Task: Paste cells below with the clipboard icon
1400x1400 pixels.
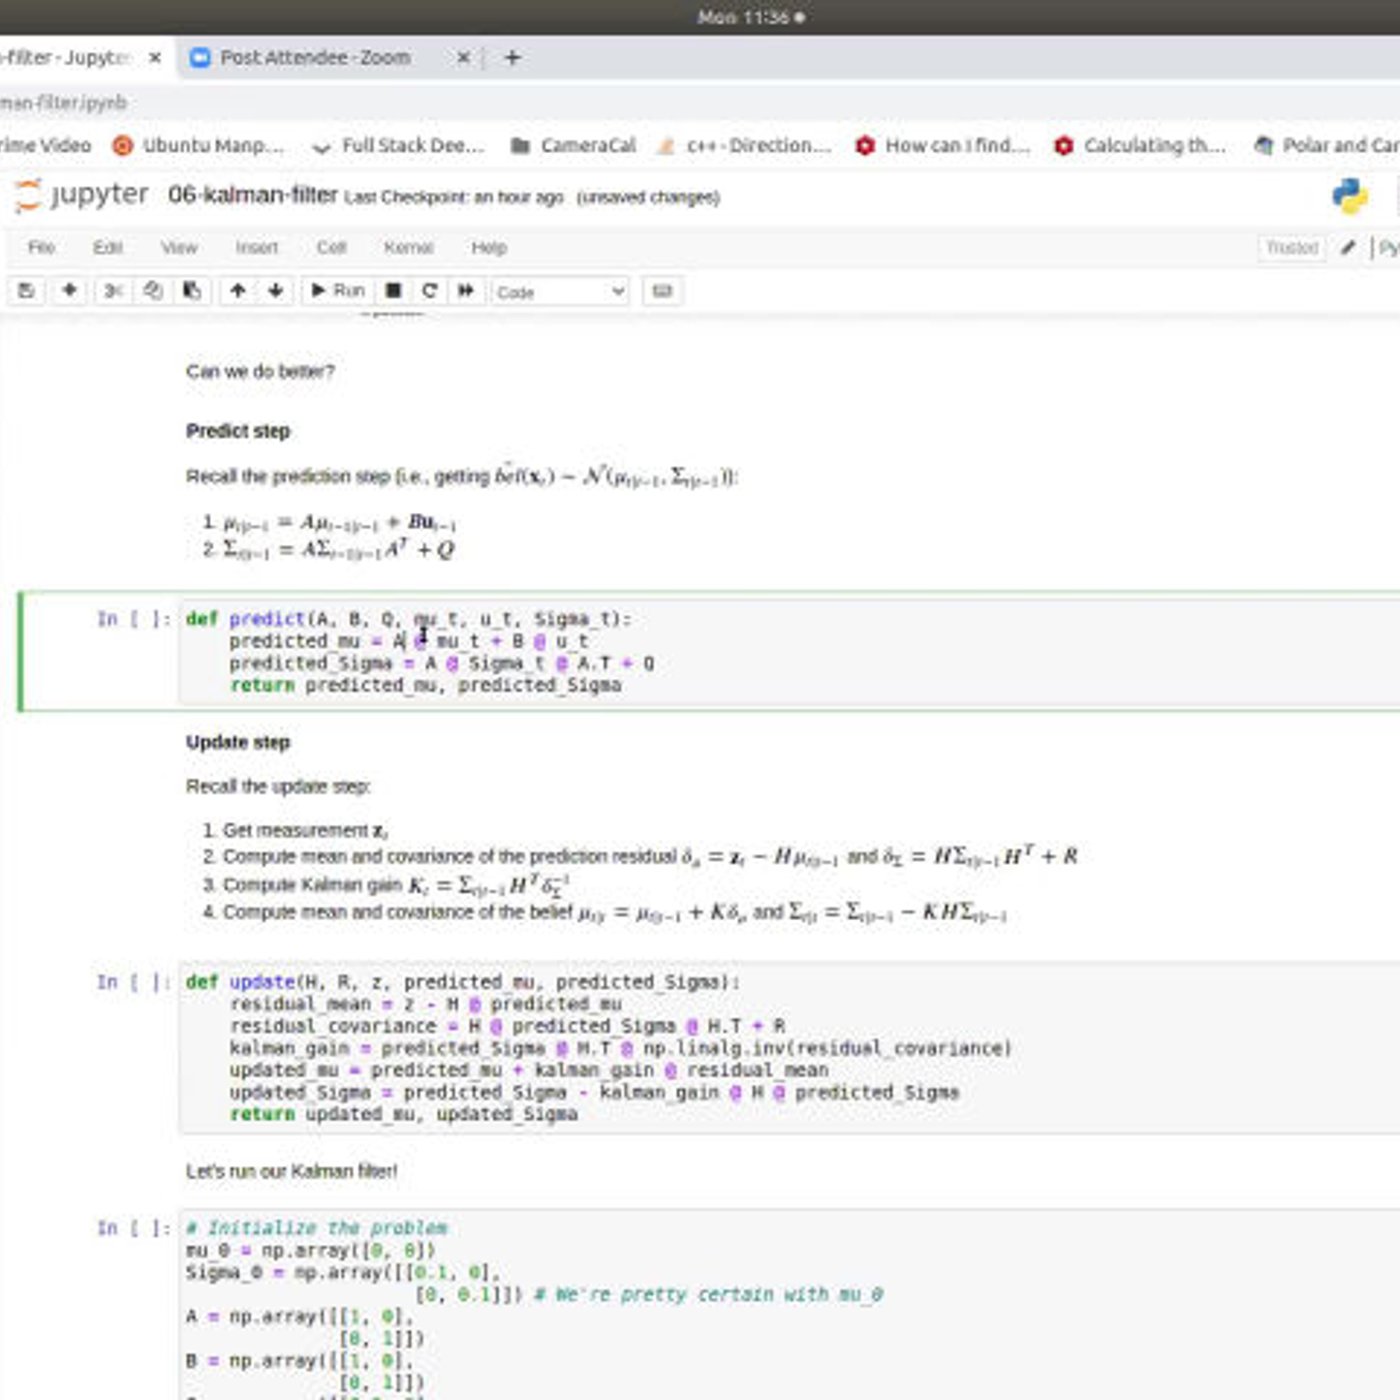Action: click(191, 291)
